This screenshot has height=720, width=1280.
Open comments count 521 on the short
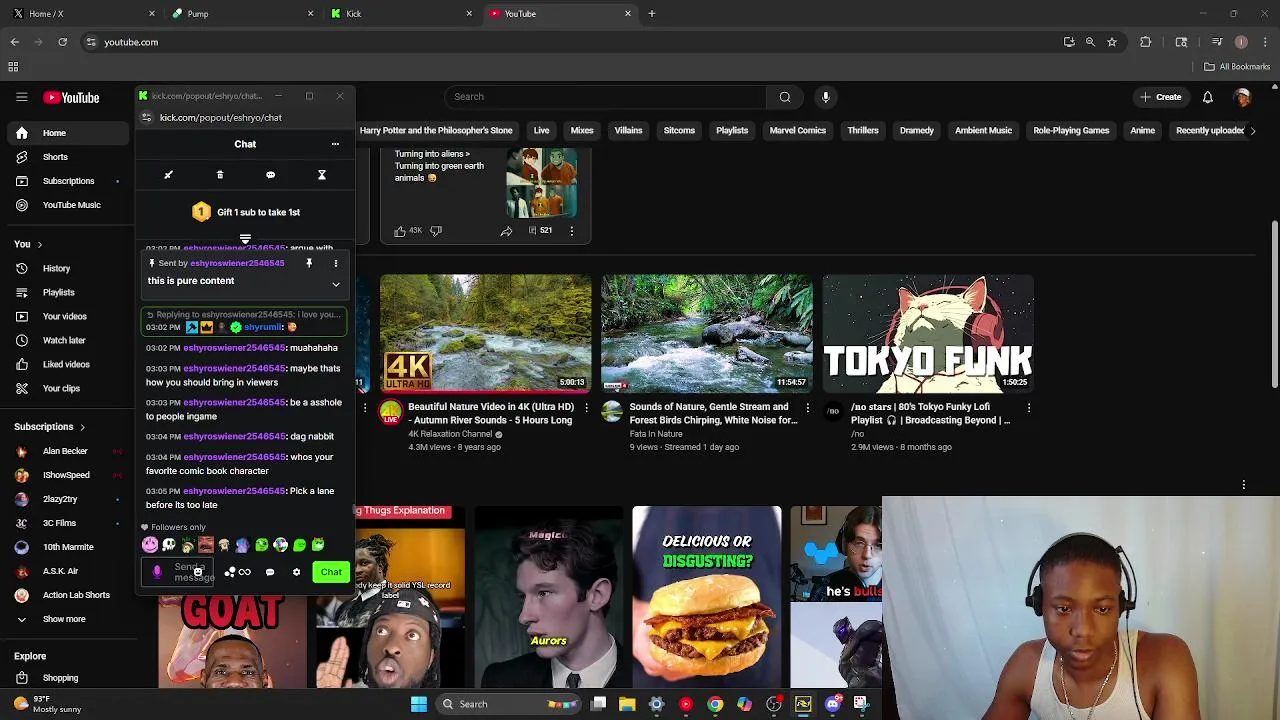point(540,231)
